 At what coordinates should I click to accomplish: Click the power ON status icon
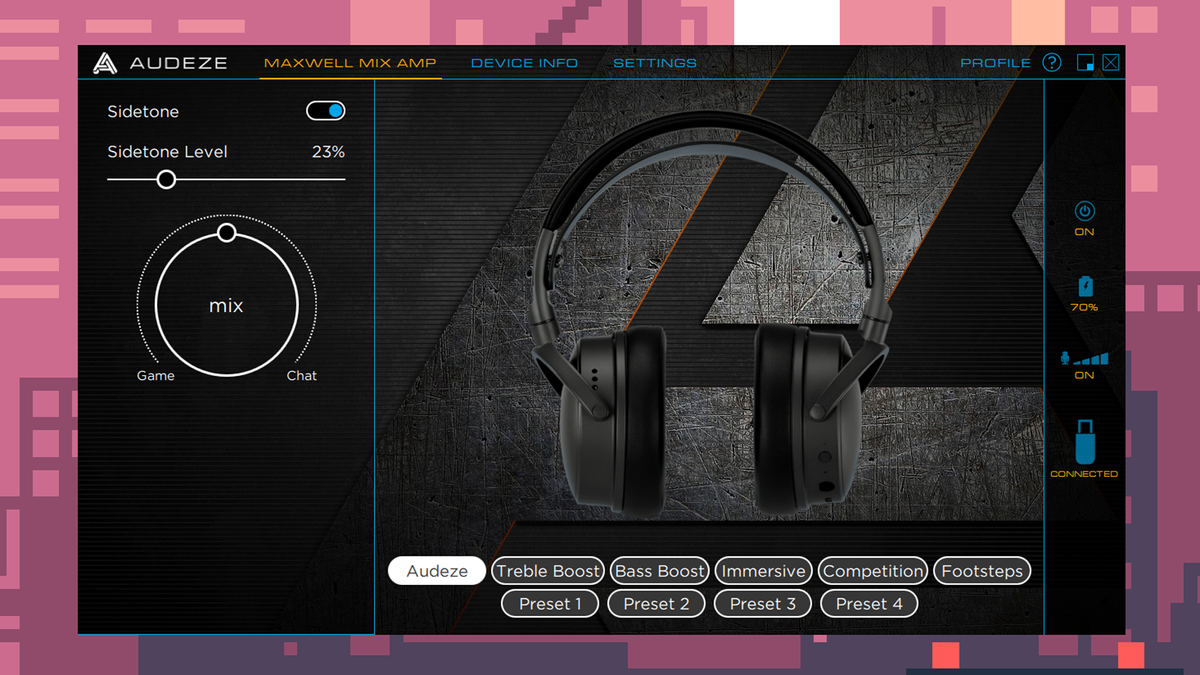click(1085, 211)
